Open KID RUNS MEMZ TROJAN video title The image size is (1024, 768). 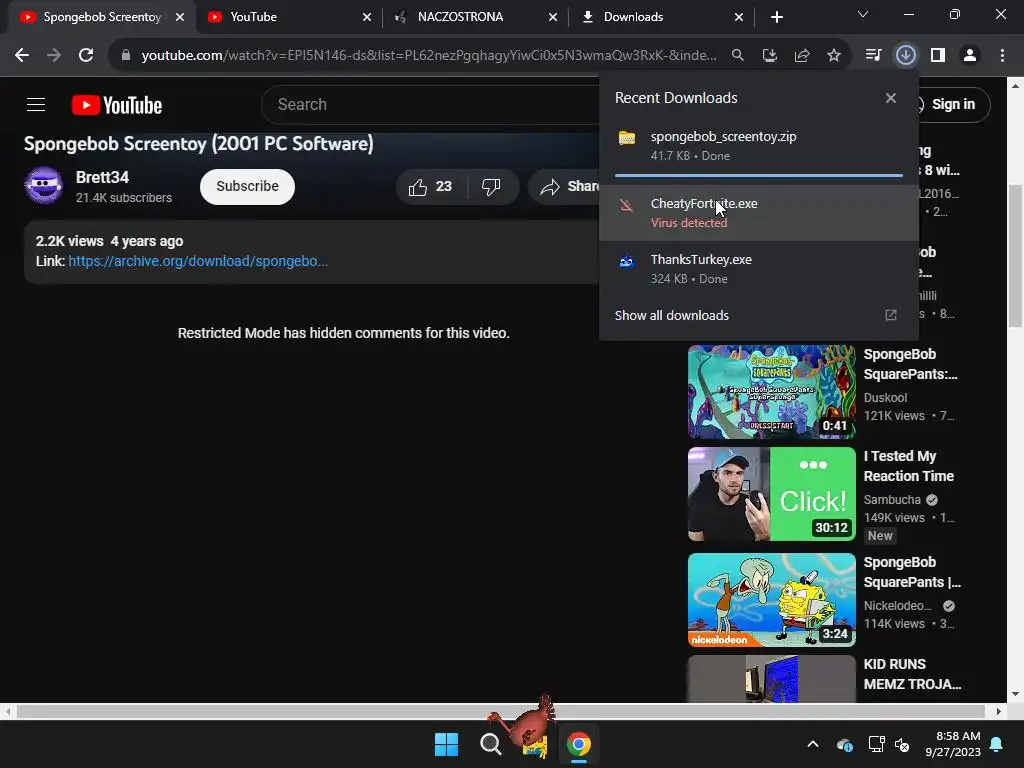click(912, 674)
